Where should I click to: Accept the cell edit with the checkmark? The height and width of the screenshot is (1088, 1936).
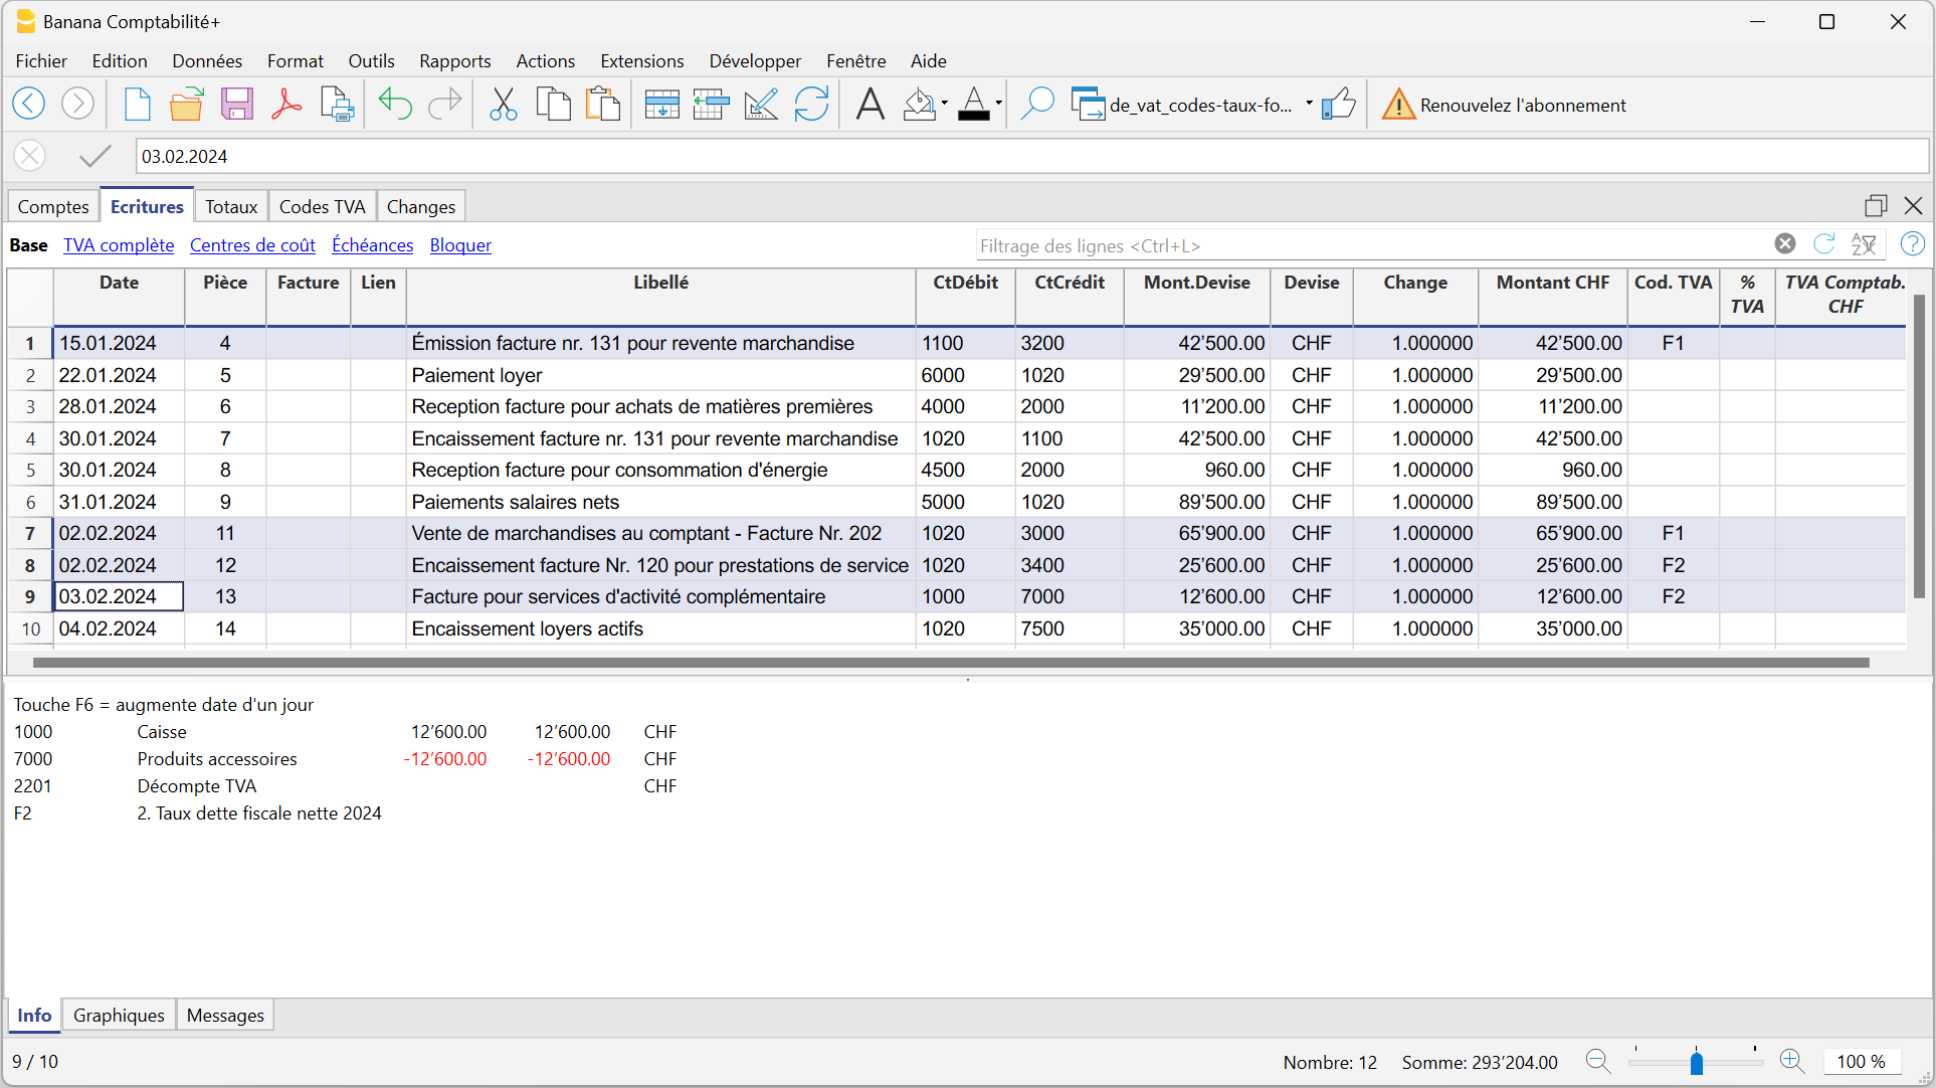coord(95,156)
